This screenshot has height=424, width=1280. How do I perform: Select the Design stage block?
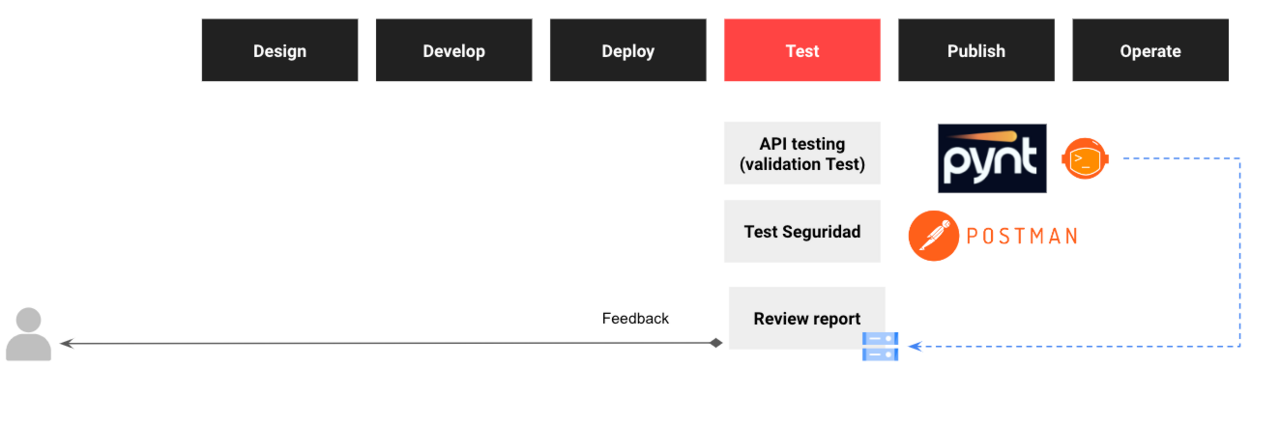(x=280, y=50)
